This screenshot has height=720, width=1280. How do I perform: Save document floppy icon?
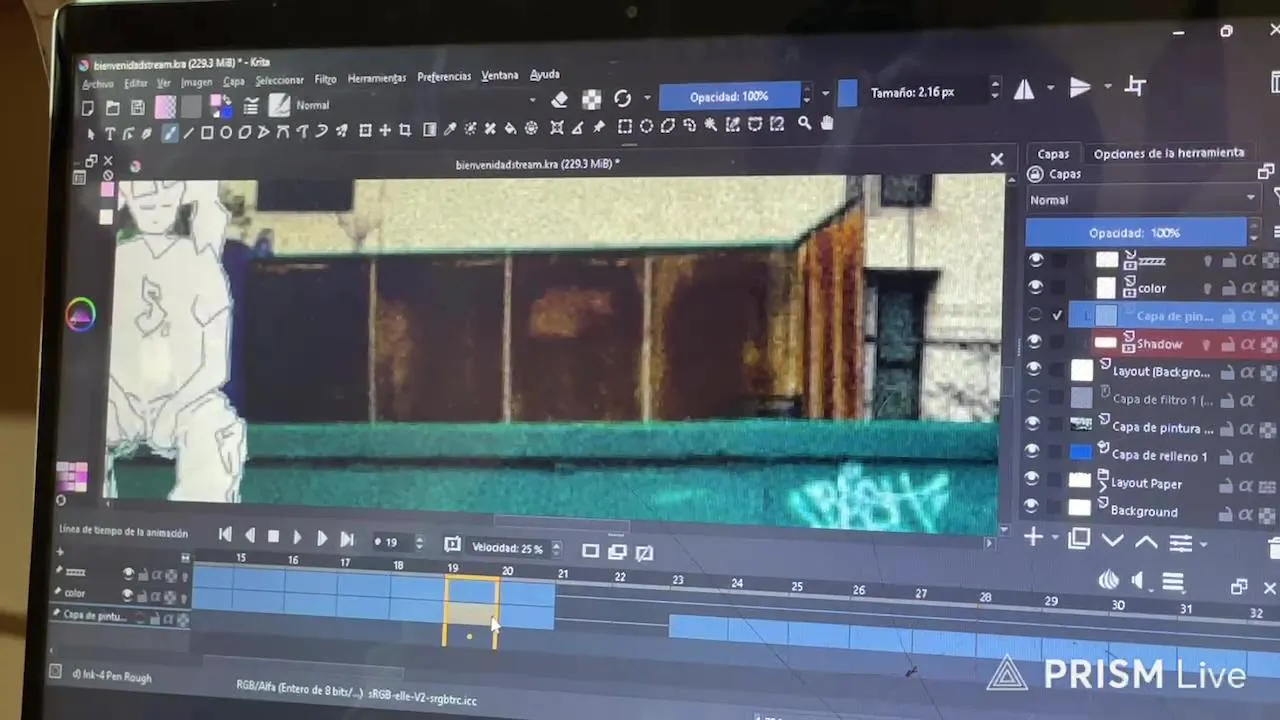(138, 108)
